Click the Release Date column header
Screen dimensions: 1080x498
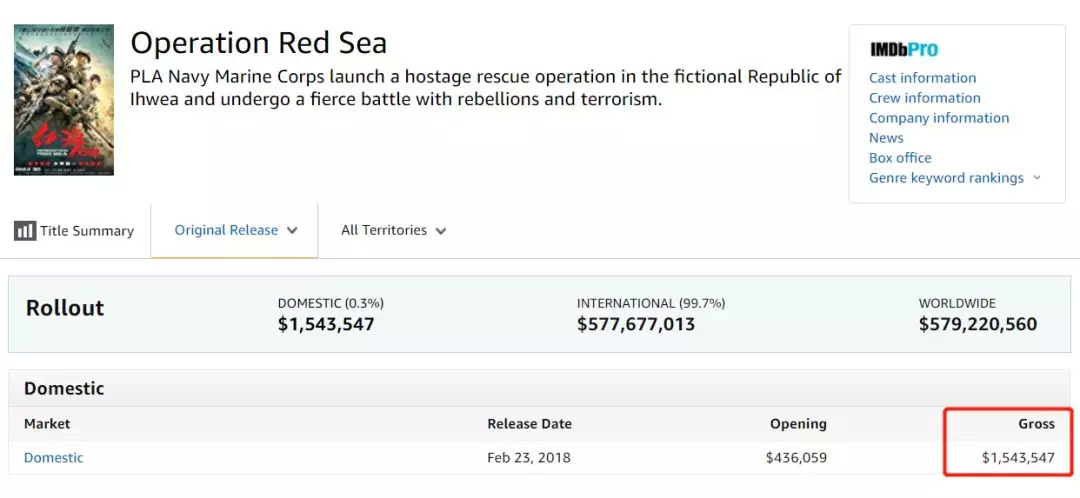[529, 424]
